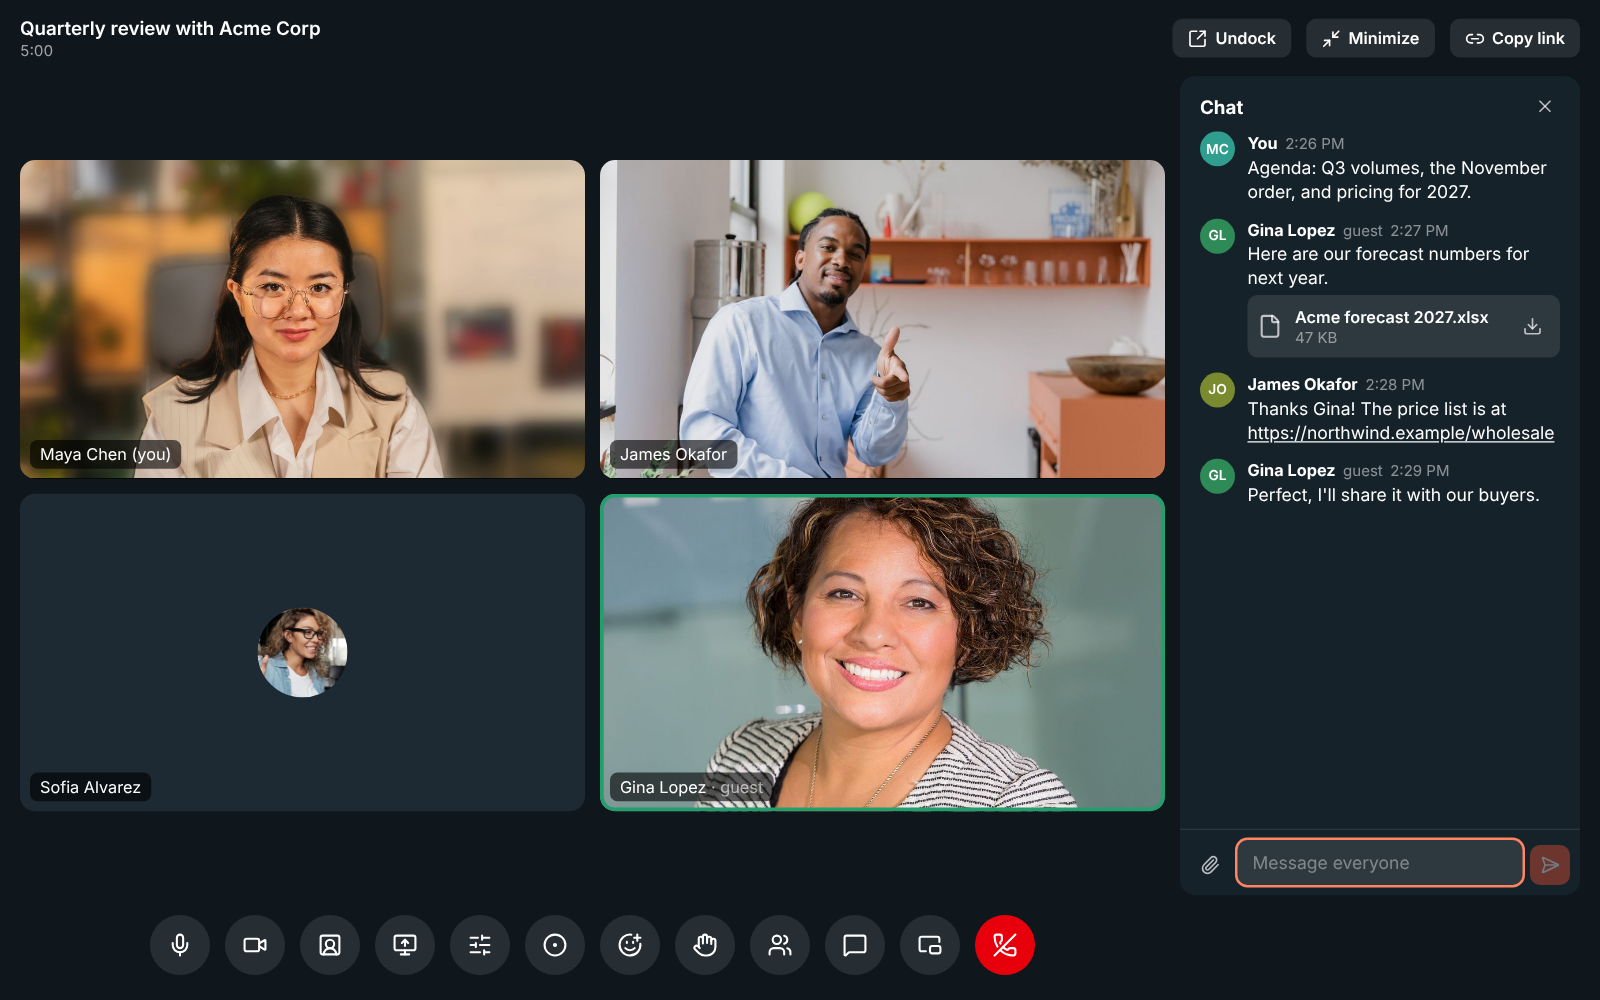
Task: Leave the call with red button
Action: (x=1005, y=945)
